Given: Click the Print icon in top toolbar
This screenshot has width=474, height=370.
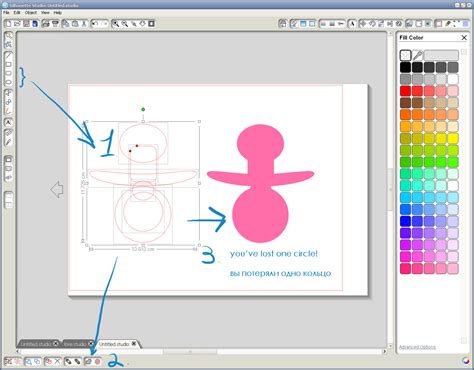Looking at the screenshot, I should tap(46, 24).
